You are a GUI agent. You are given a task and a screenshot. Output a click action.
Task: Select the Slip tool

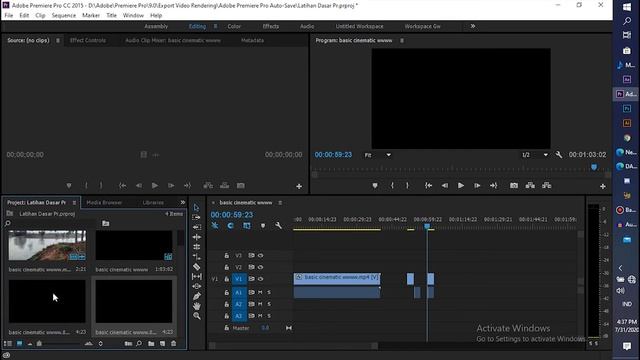(x=196, y=276)
